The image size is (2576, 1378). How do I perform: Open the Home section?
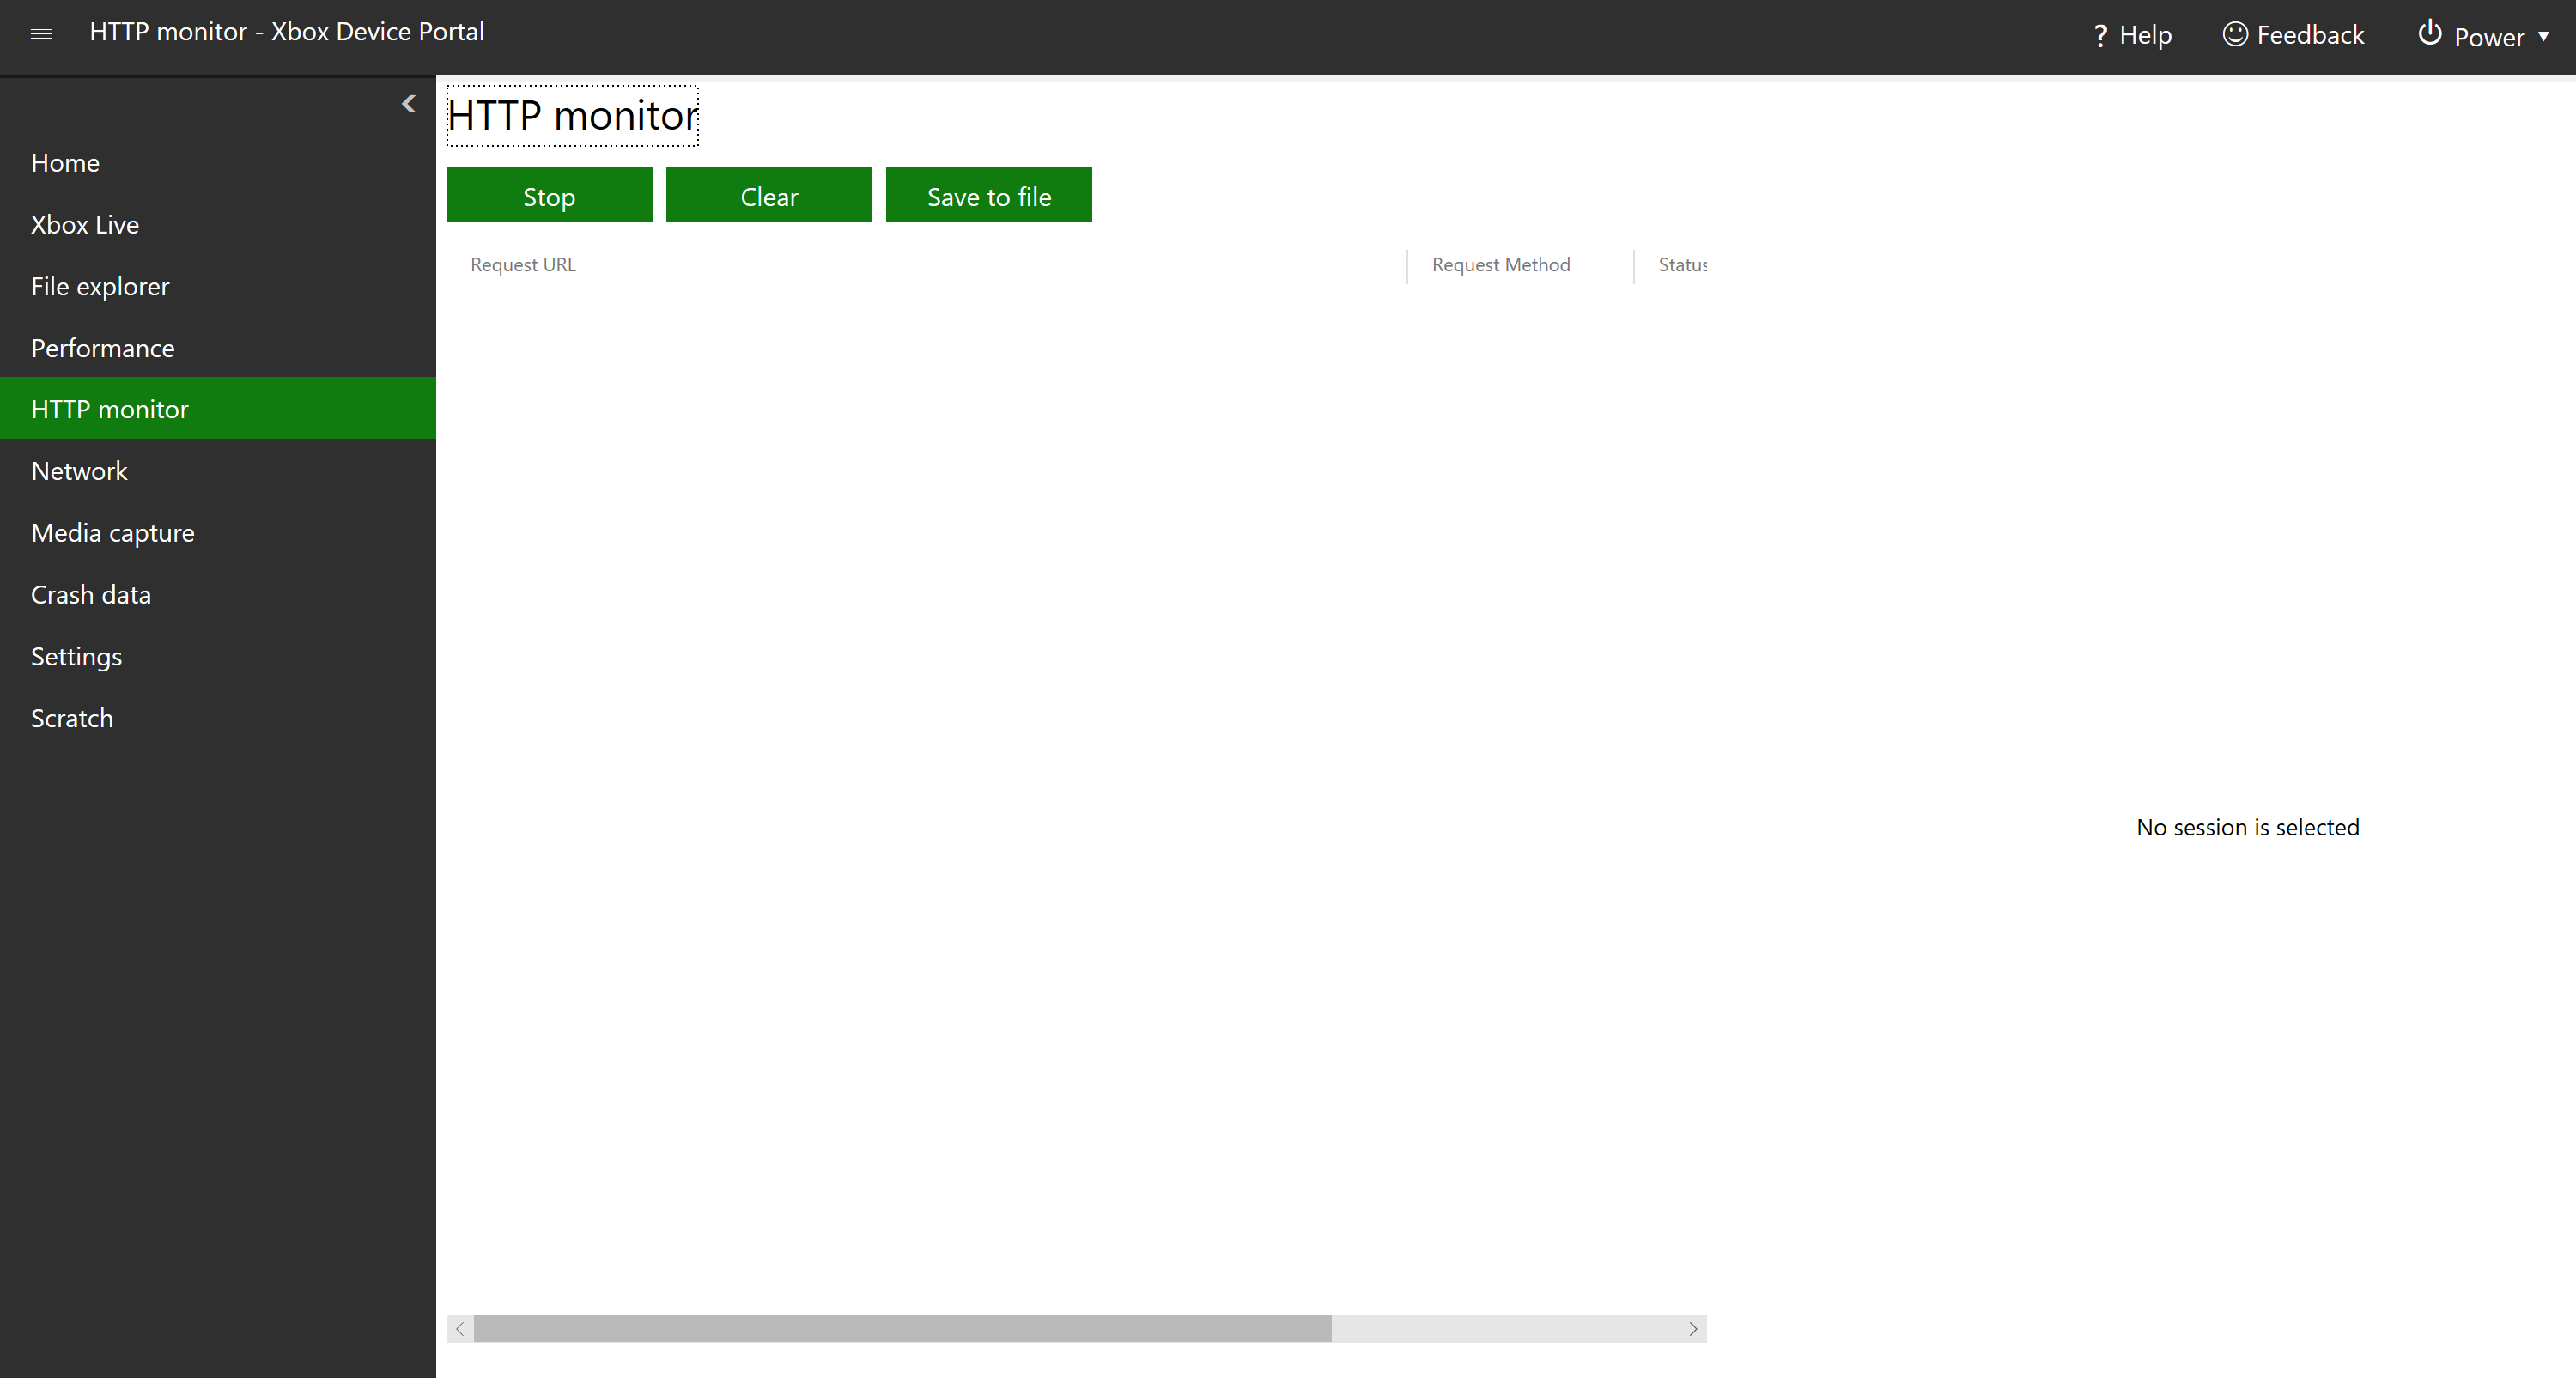tap(64, 161)
